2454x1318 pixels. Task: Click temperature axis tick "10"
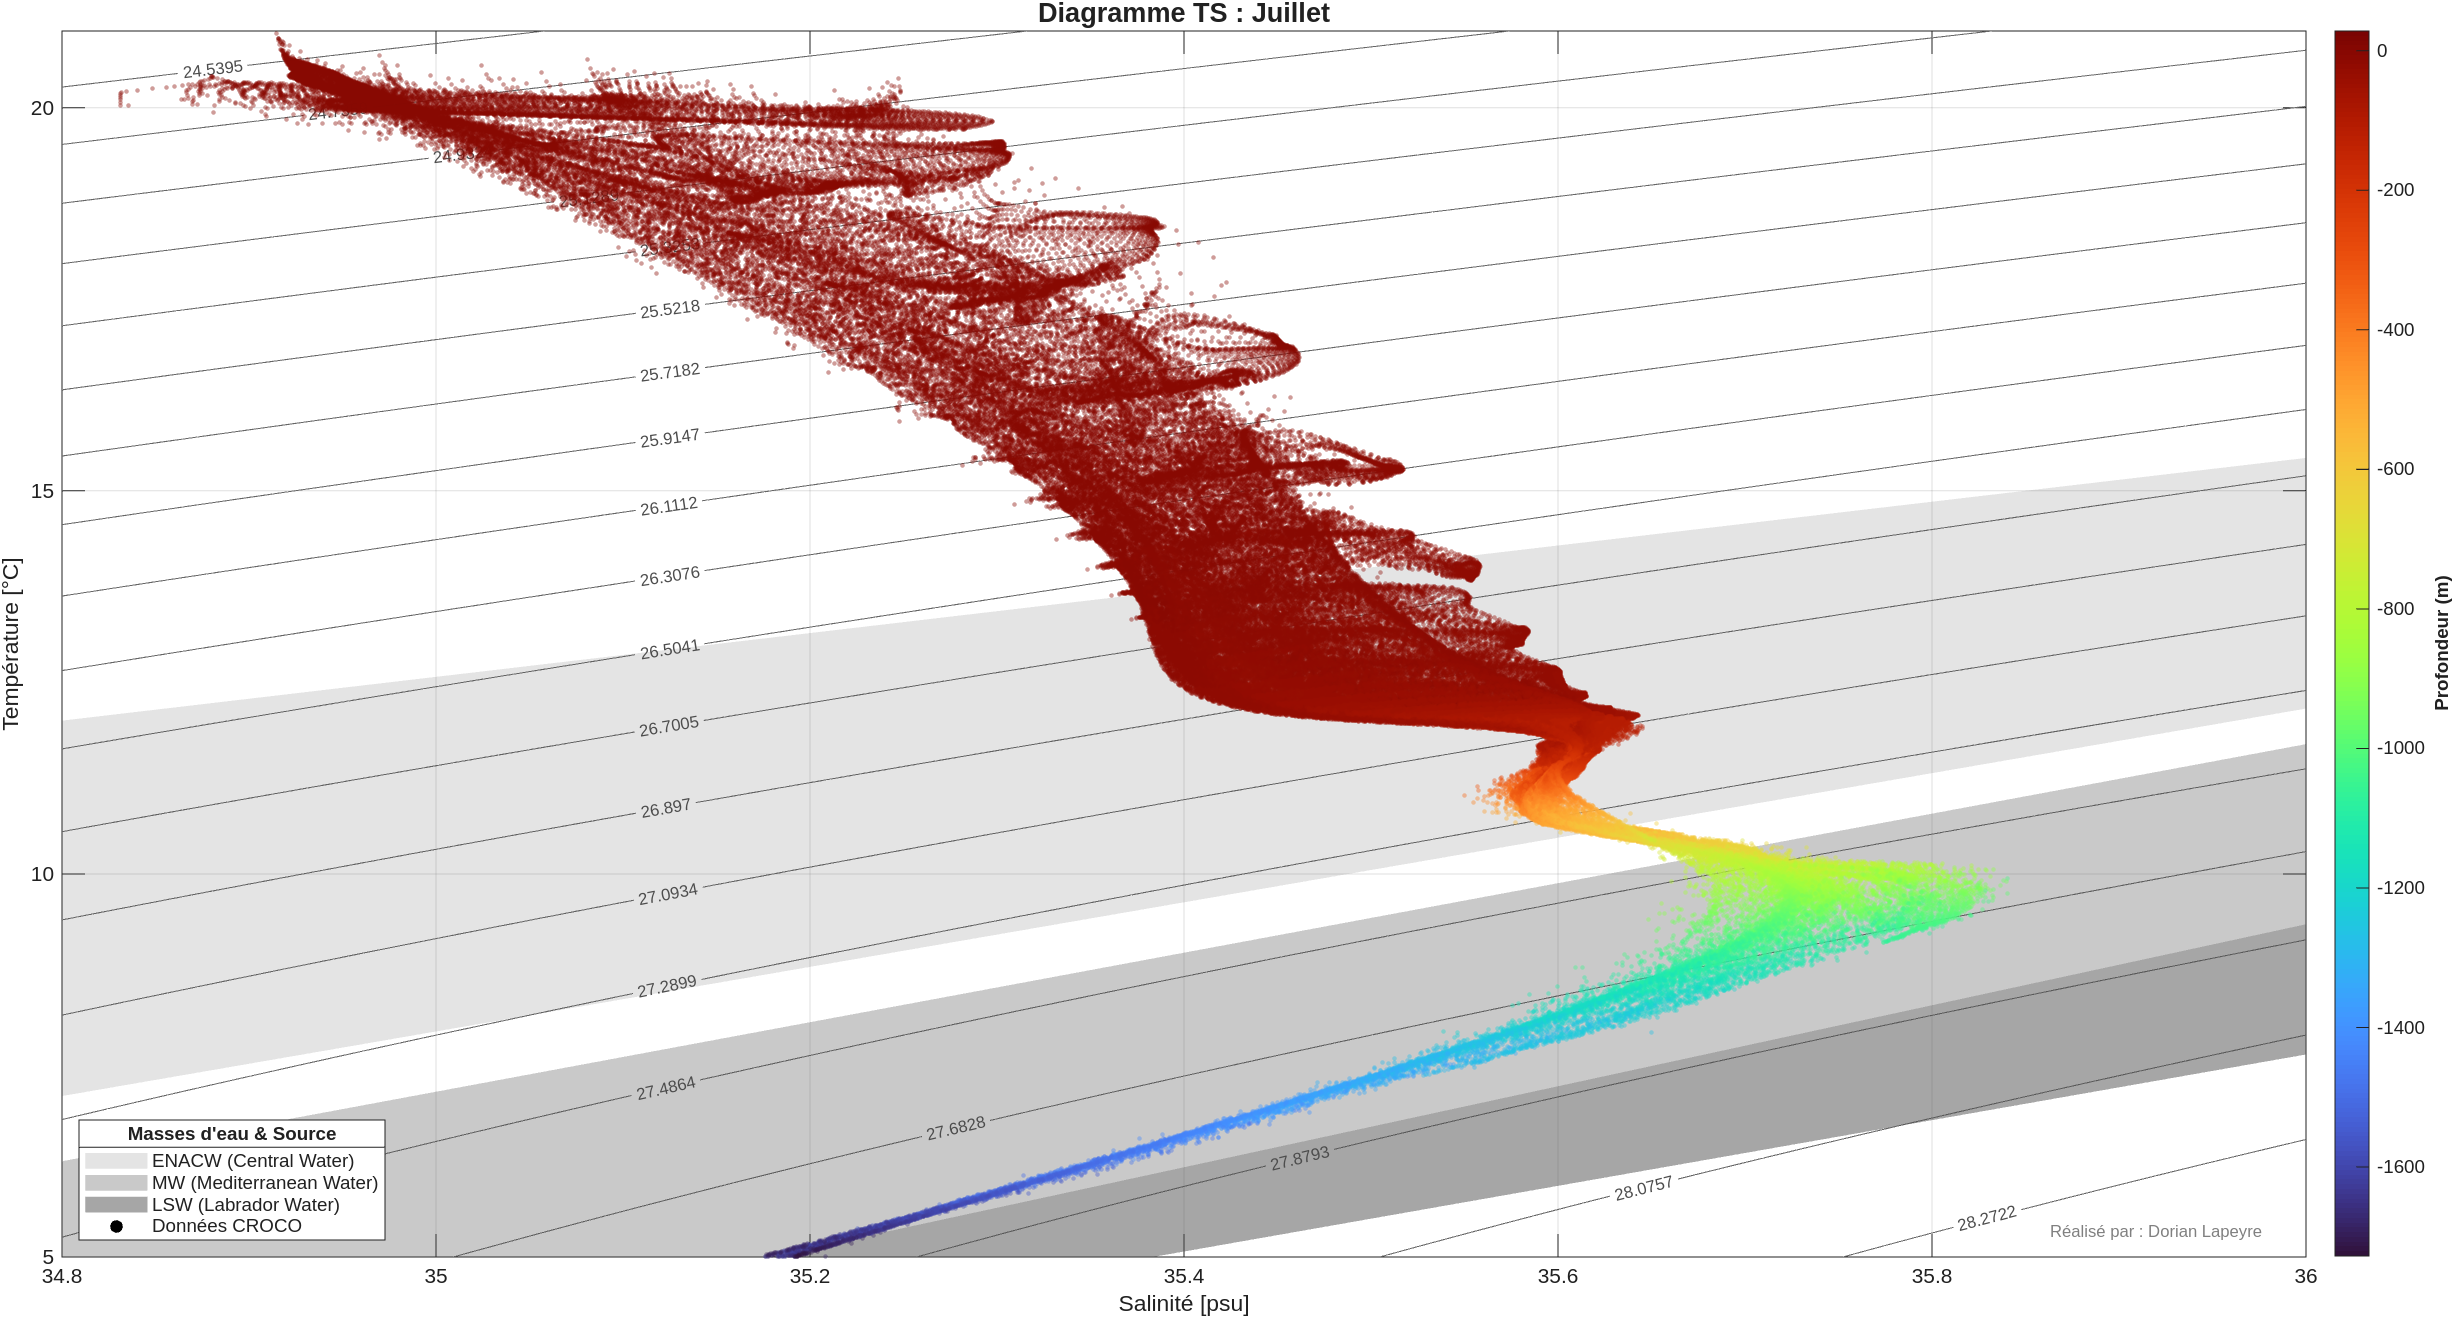pyautogui.click(x=42, y=874)
